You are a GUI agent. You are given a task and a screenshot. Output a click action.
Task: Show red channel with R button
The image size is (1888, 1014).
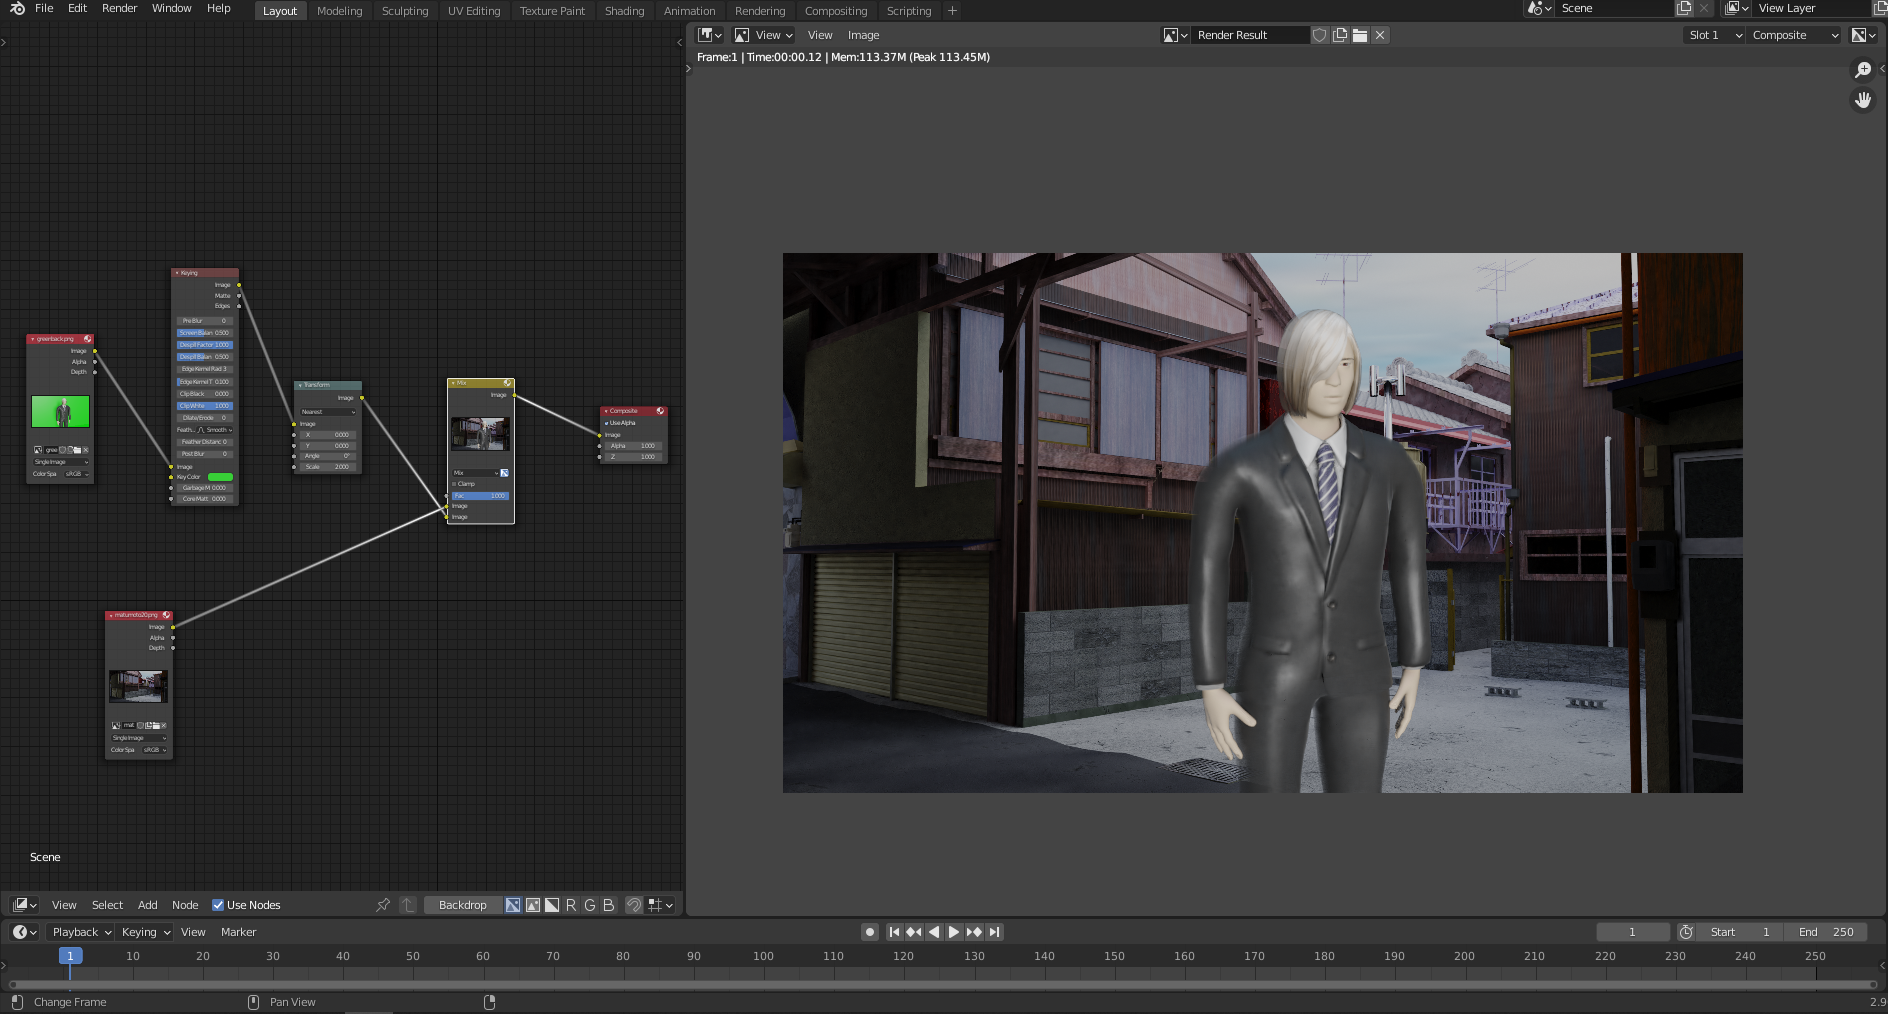571,905
